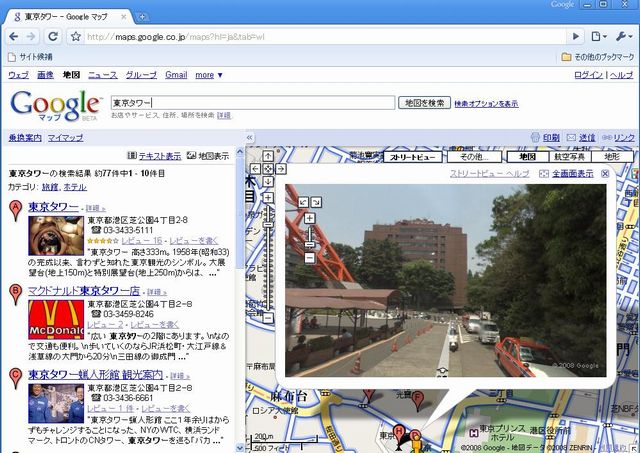Viewport: 640px width, 453px height.
Task: Open the Gmail navigation link
Action: [x=176, y=75]
